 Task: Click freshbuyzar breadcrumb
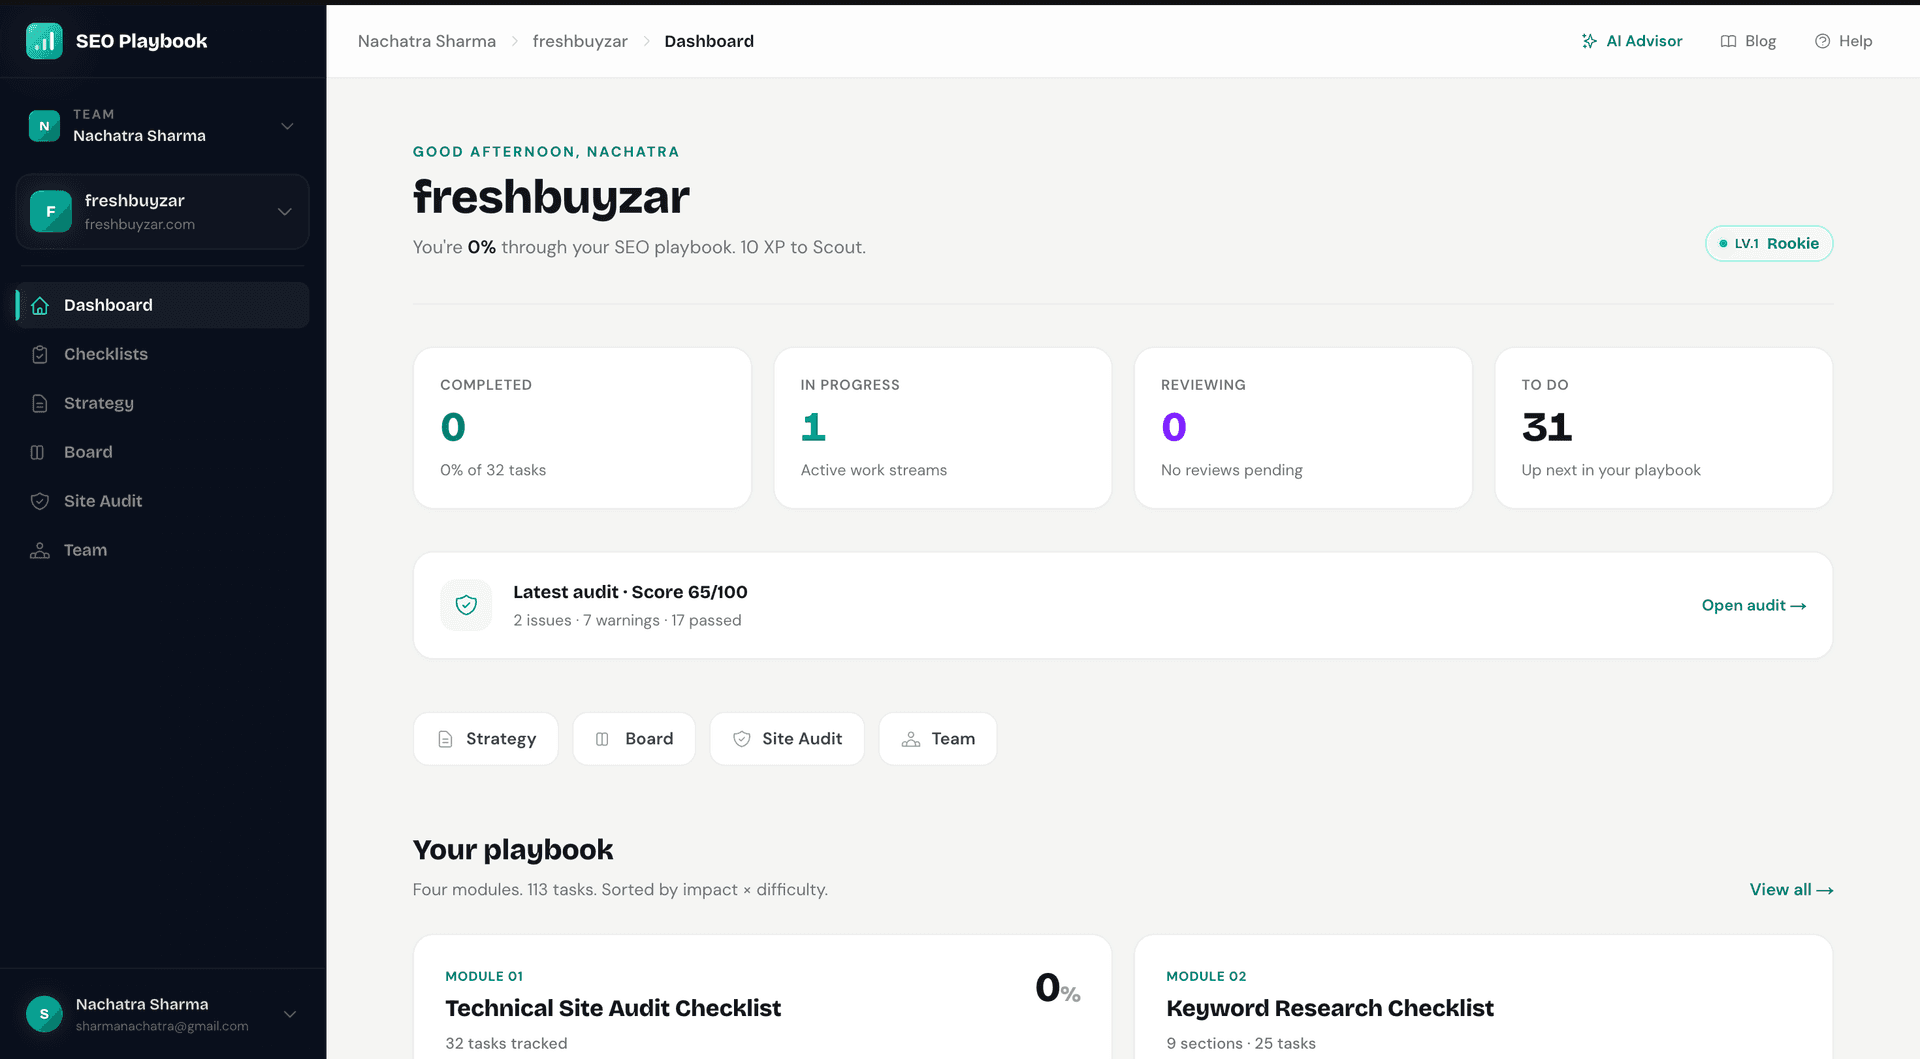tap(580, 41)
